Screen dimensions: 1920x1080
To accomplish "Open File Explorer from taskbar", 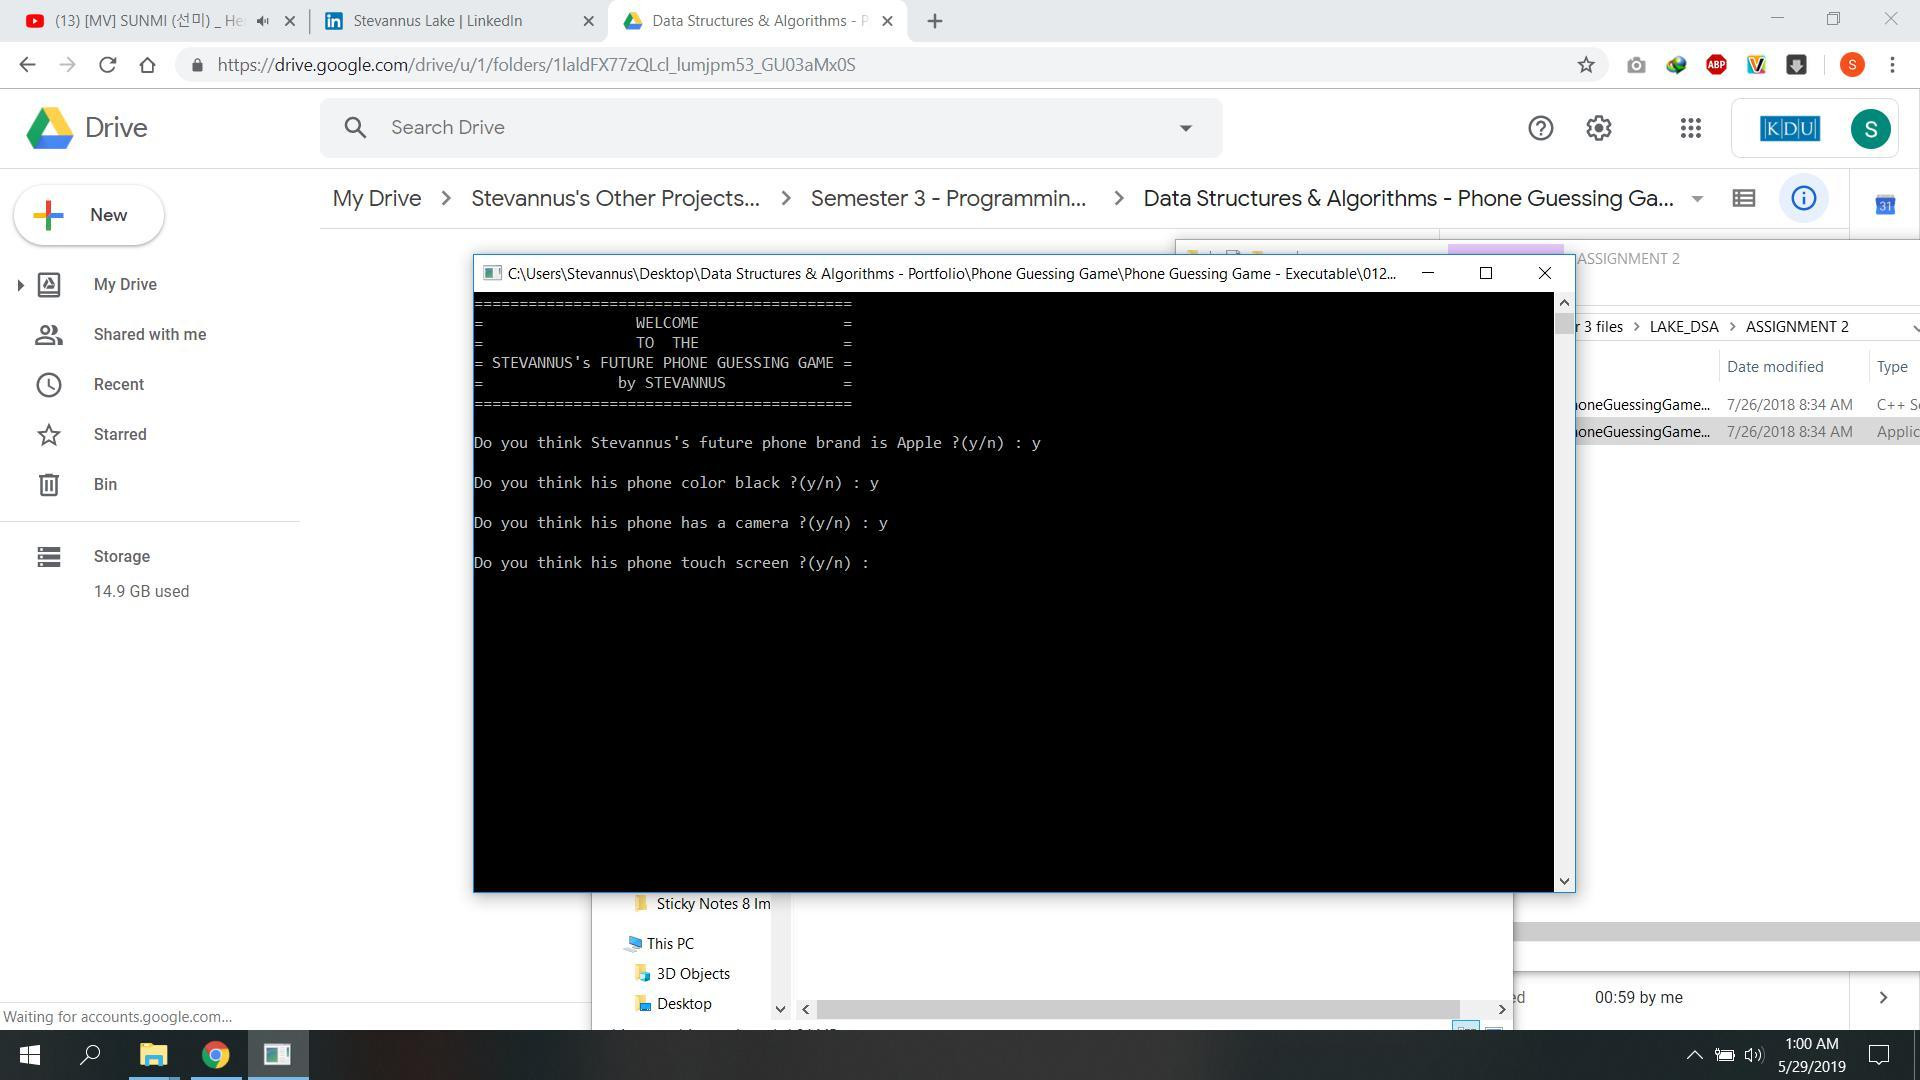I will pos(153,1055).
